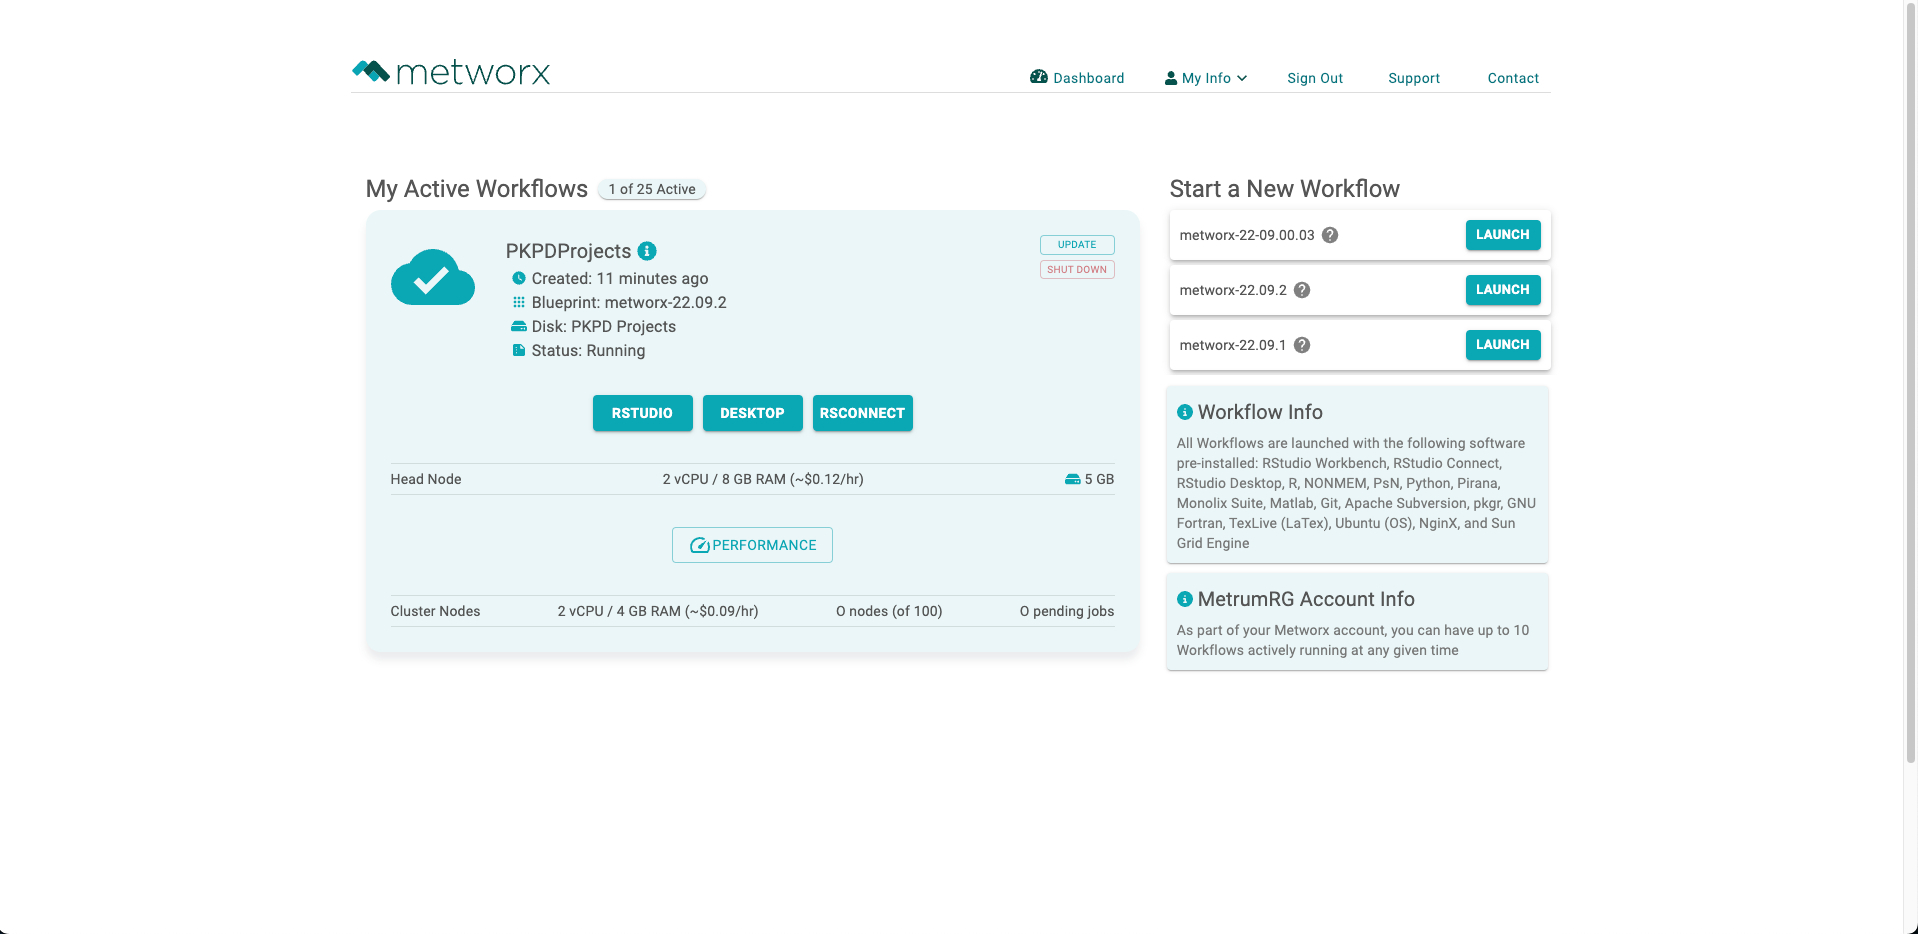Click '0 nodes (of 100)' text

889,611
